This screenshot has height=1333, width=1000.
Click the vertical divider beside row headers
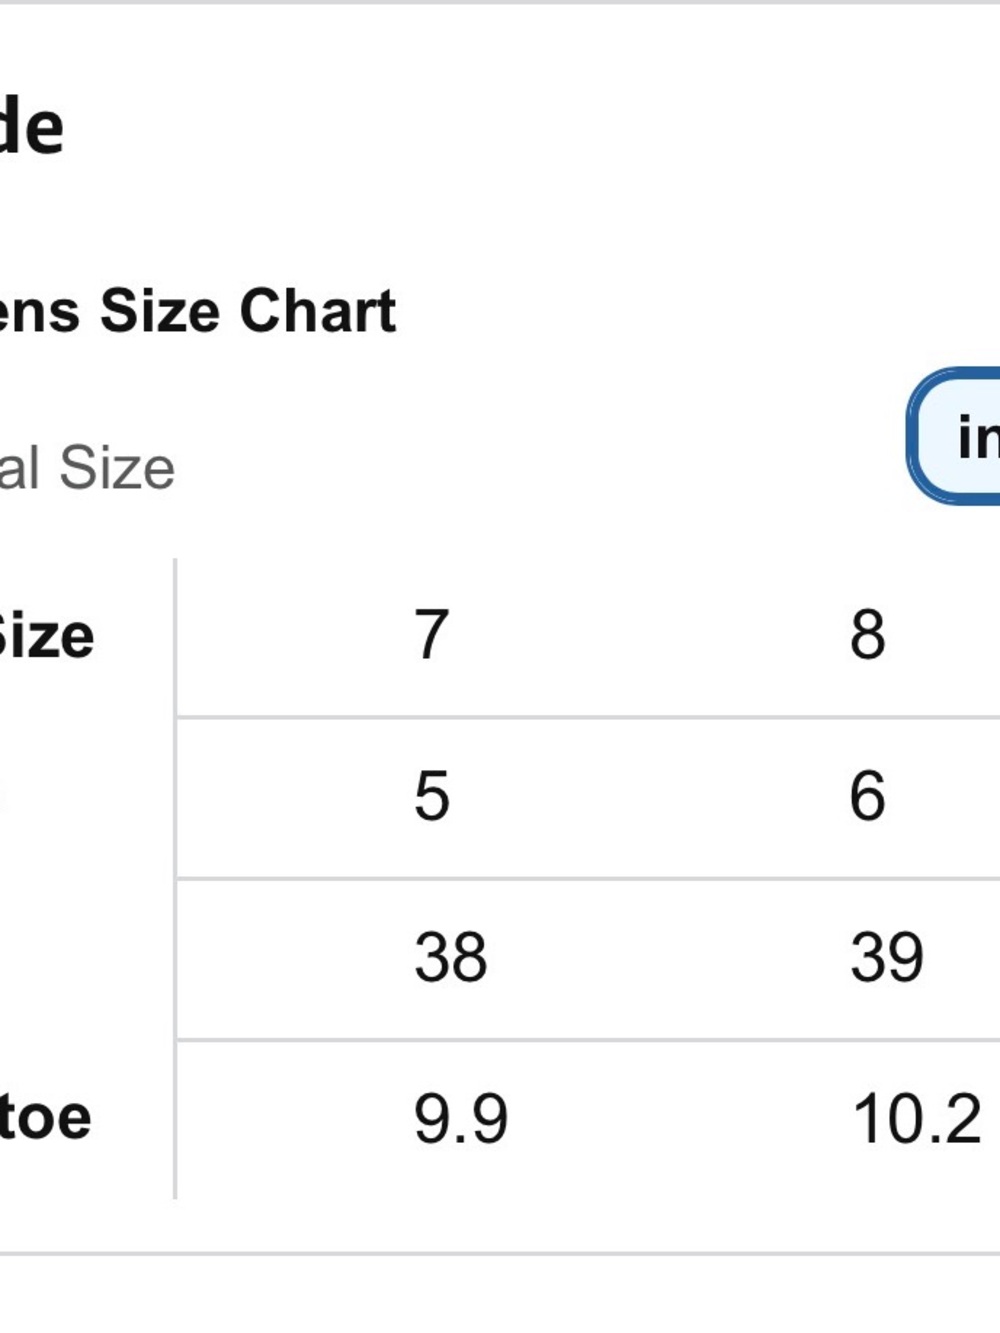click(175, 878)
